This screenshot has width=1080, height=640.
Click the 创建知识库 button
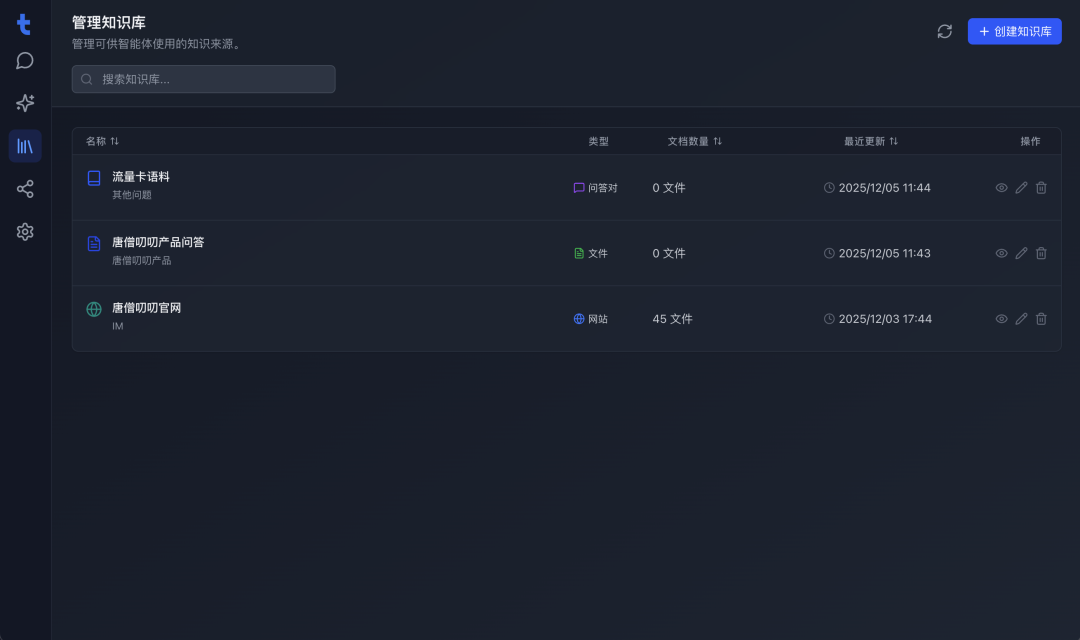point(1014,31)
